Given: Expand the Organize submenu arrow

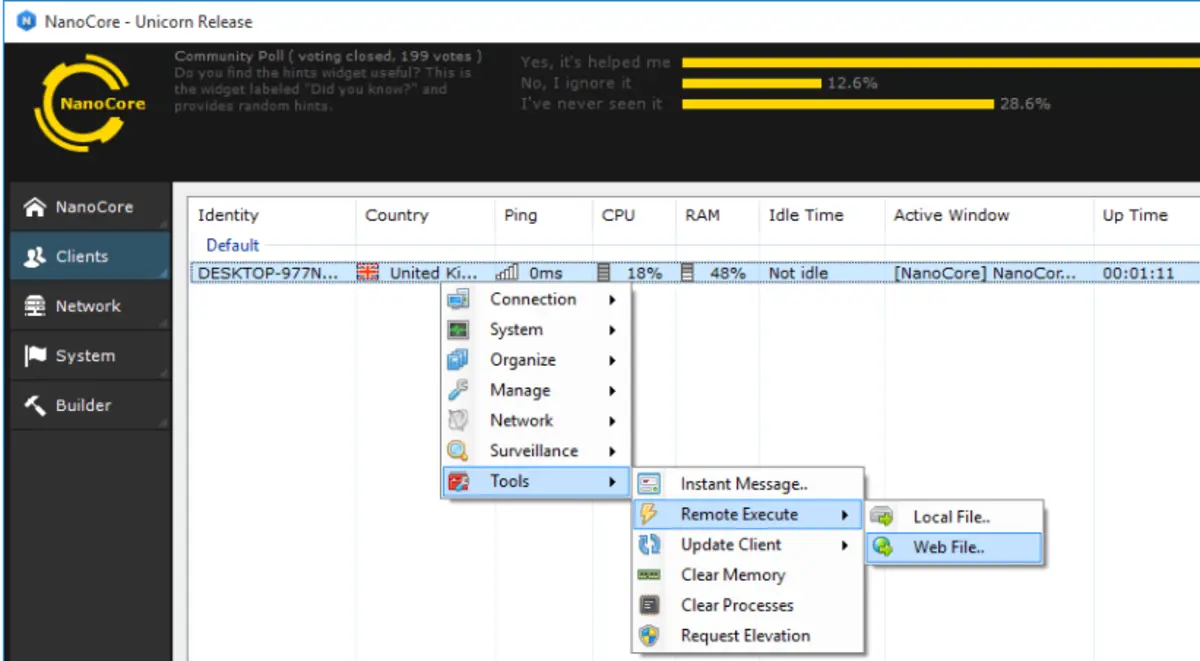Looking at the screenshot, I should (x=612, y=360).
